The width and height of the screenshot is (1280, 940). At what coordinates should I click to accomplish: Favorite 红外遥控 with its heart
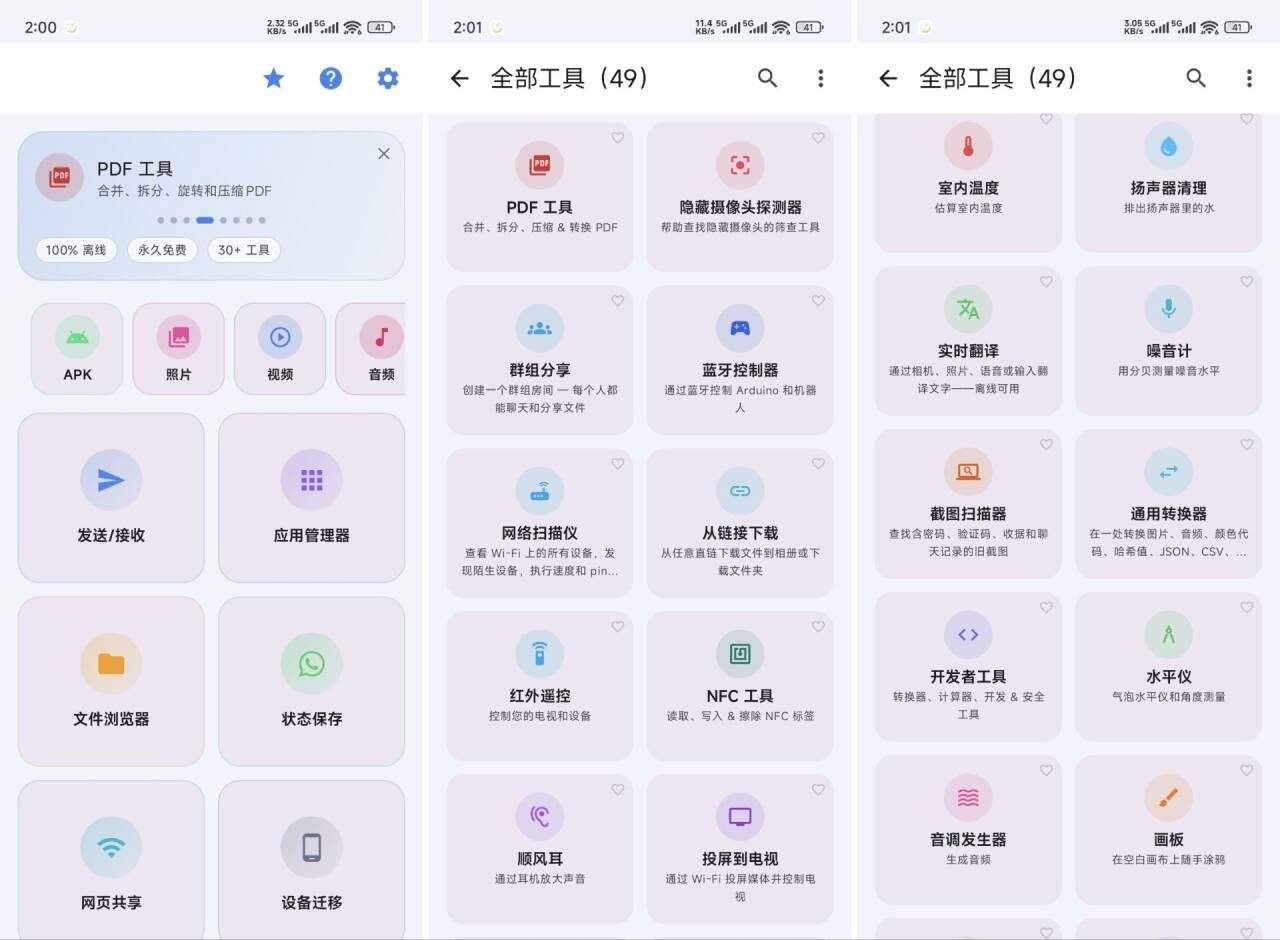[x=618, y=627]
